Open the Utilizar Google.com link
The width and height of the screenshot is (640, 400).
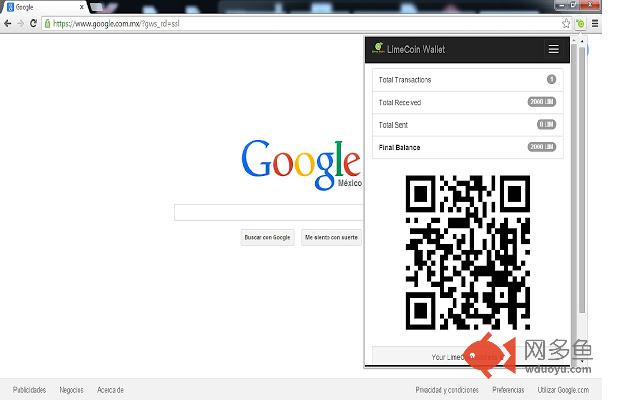tap(563, 390)
